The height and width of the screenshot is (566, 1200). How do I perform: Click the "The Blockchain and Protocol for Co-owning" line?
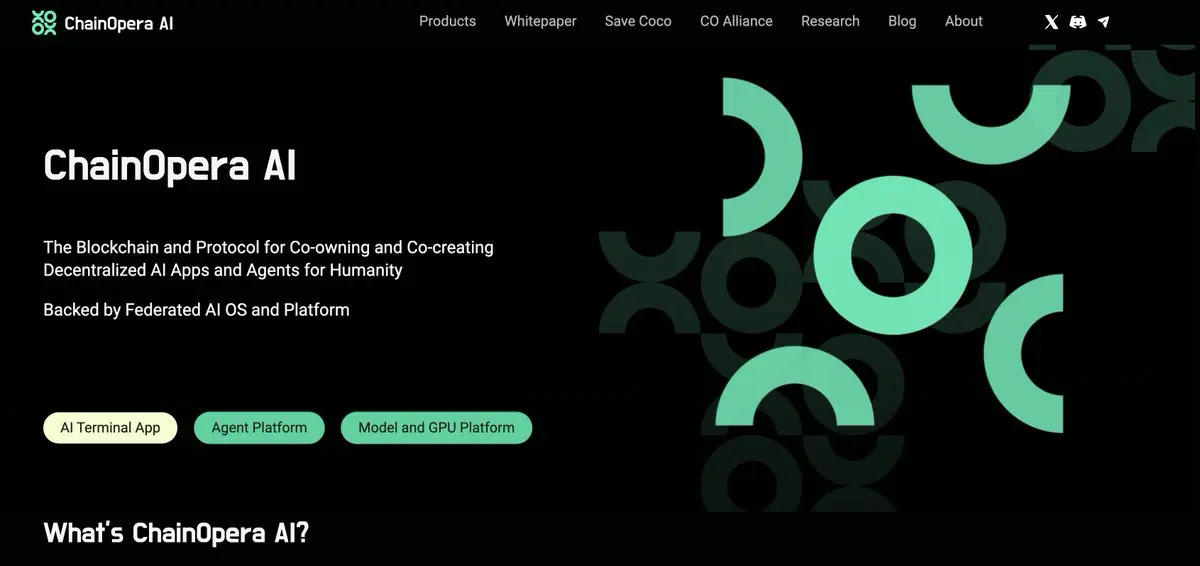tap(268, 247)
